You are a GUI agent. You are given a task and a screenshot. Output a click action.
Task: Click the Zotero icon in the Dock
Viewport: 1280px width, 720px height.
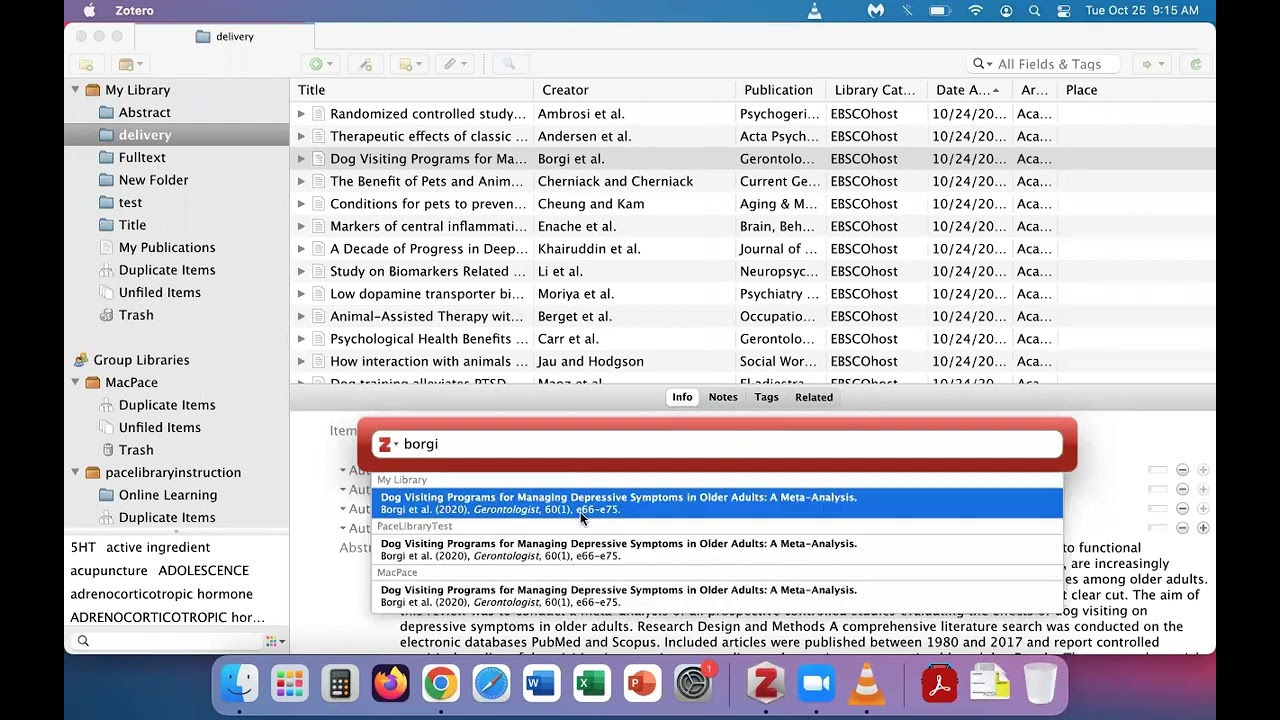pos(766,684)
